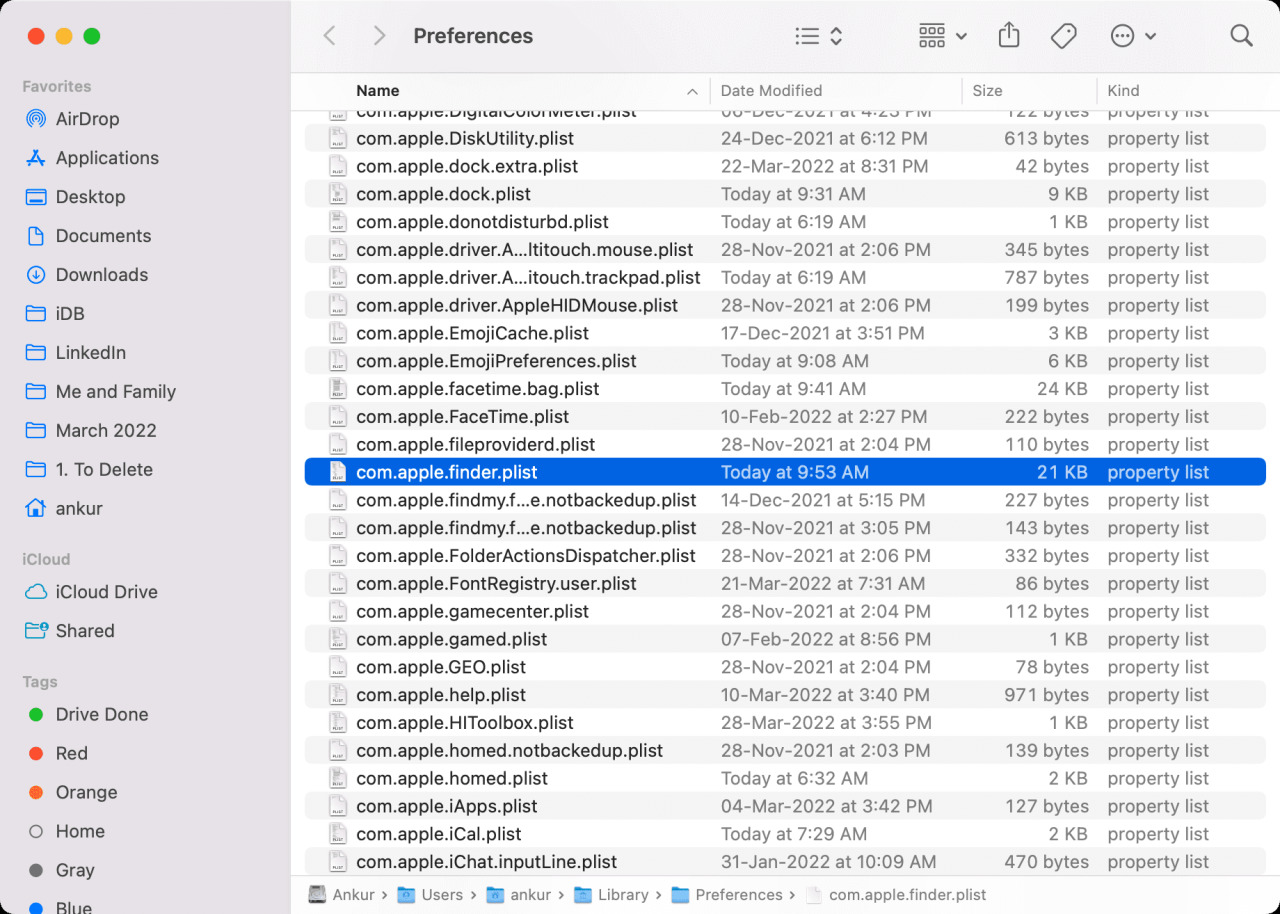
Task: Open the More actions ellipsis menu
Action: tap(1133, 36)
